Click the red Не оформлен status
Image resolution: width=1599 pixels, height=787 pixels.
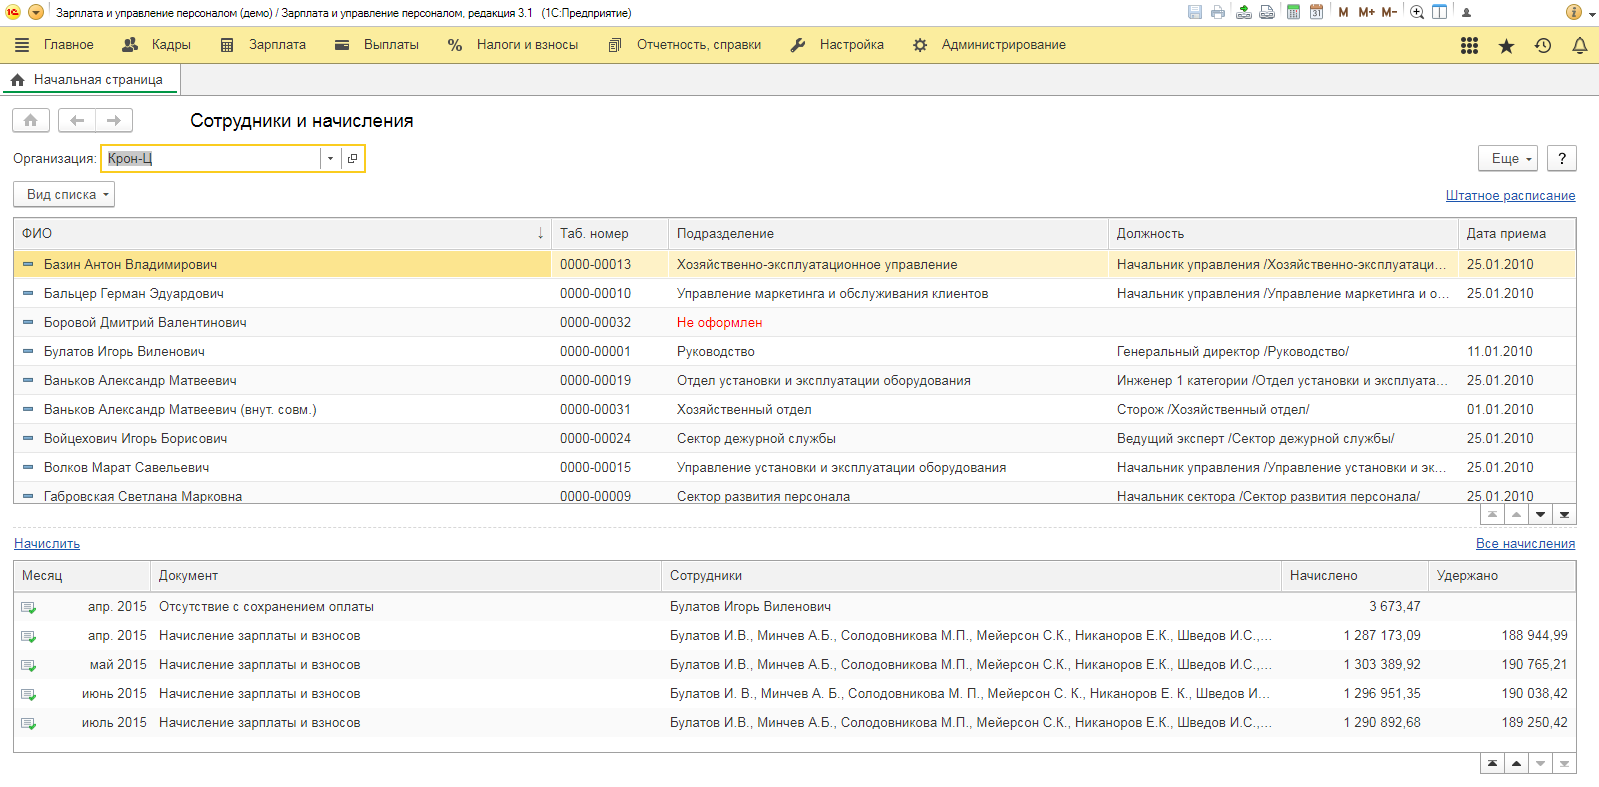point(719,322)
